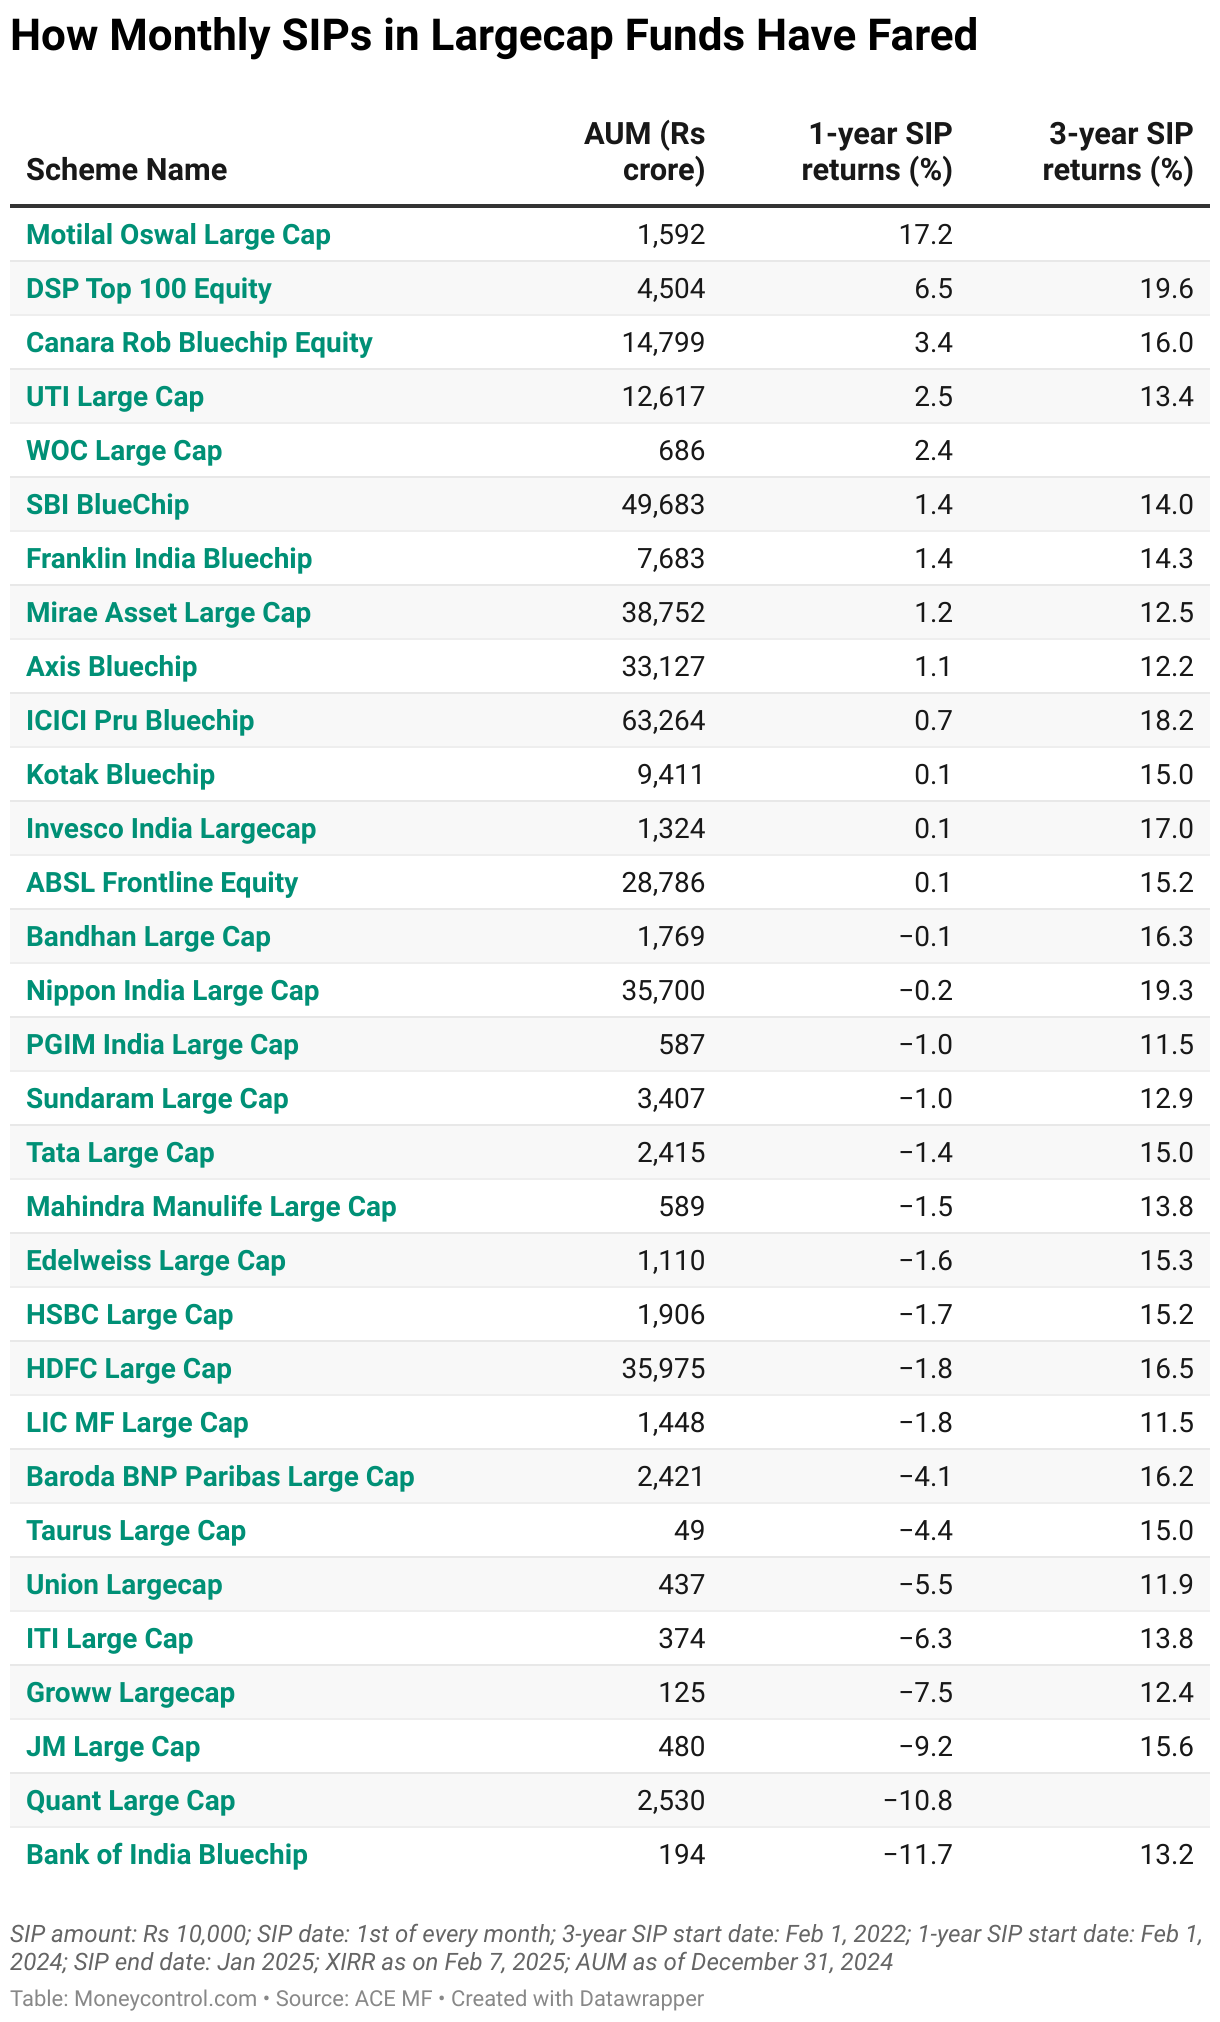Click the 3-year SIP returns header
This screenshot has width=1220, height=2022.
pos(1118,152)
